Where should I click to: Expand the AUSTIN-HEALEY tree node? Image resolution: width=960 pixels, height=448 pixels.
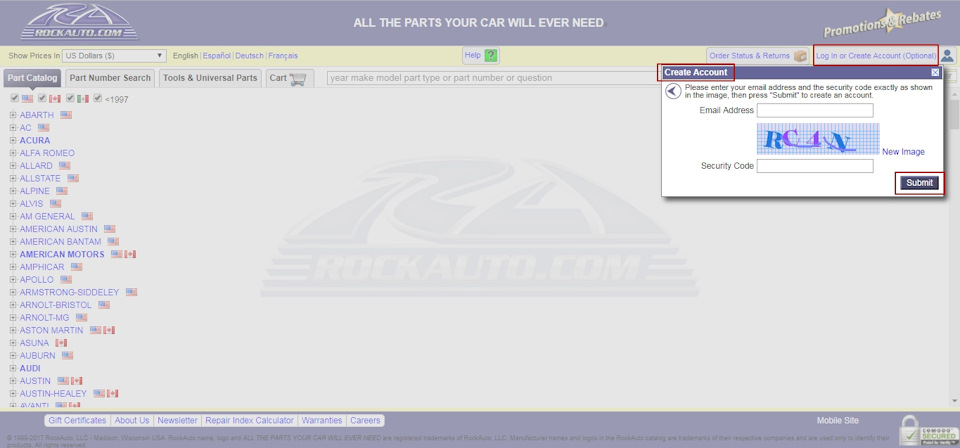pos(13,394)
